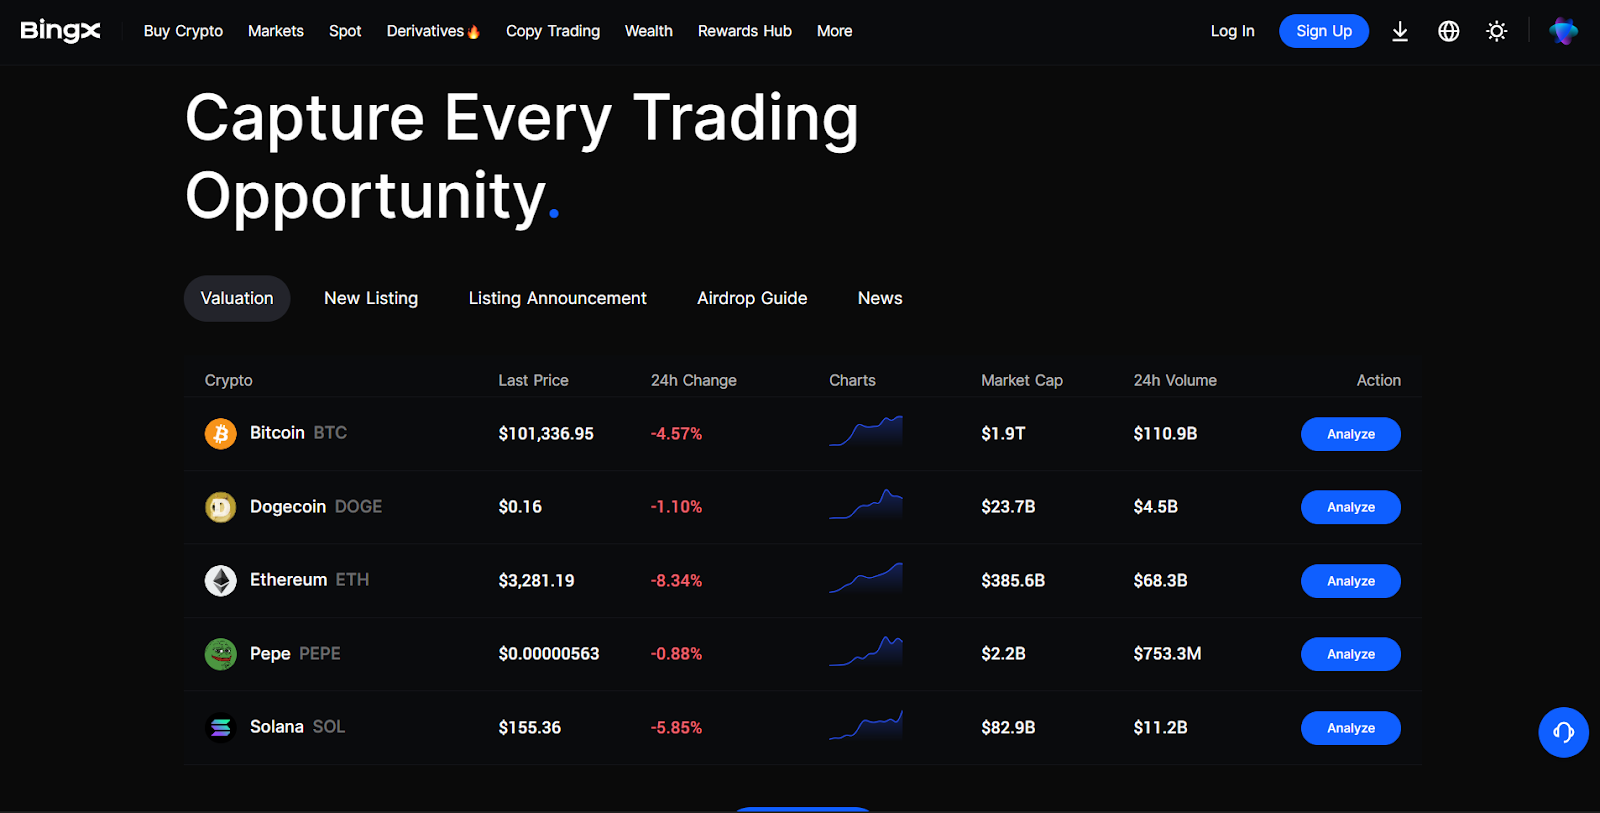Click Analyze for Ethereum

coord(1350,581)
